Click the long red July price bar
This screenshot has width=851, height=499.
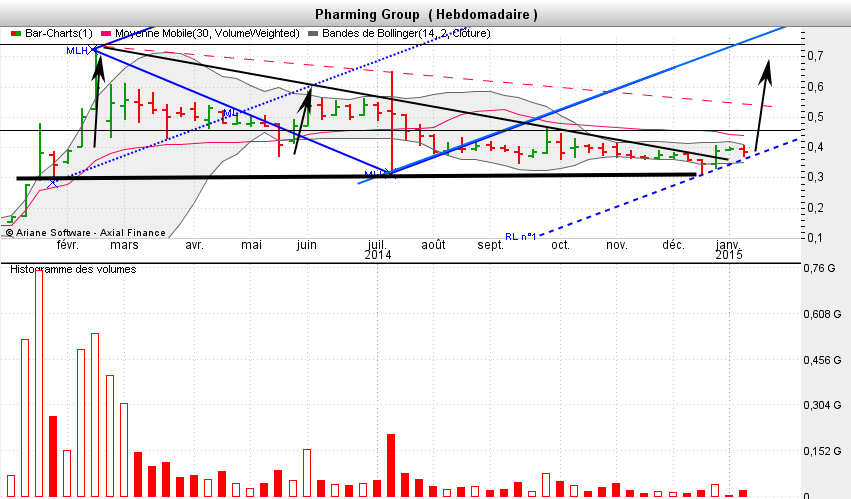click(x=391, y=122)
